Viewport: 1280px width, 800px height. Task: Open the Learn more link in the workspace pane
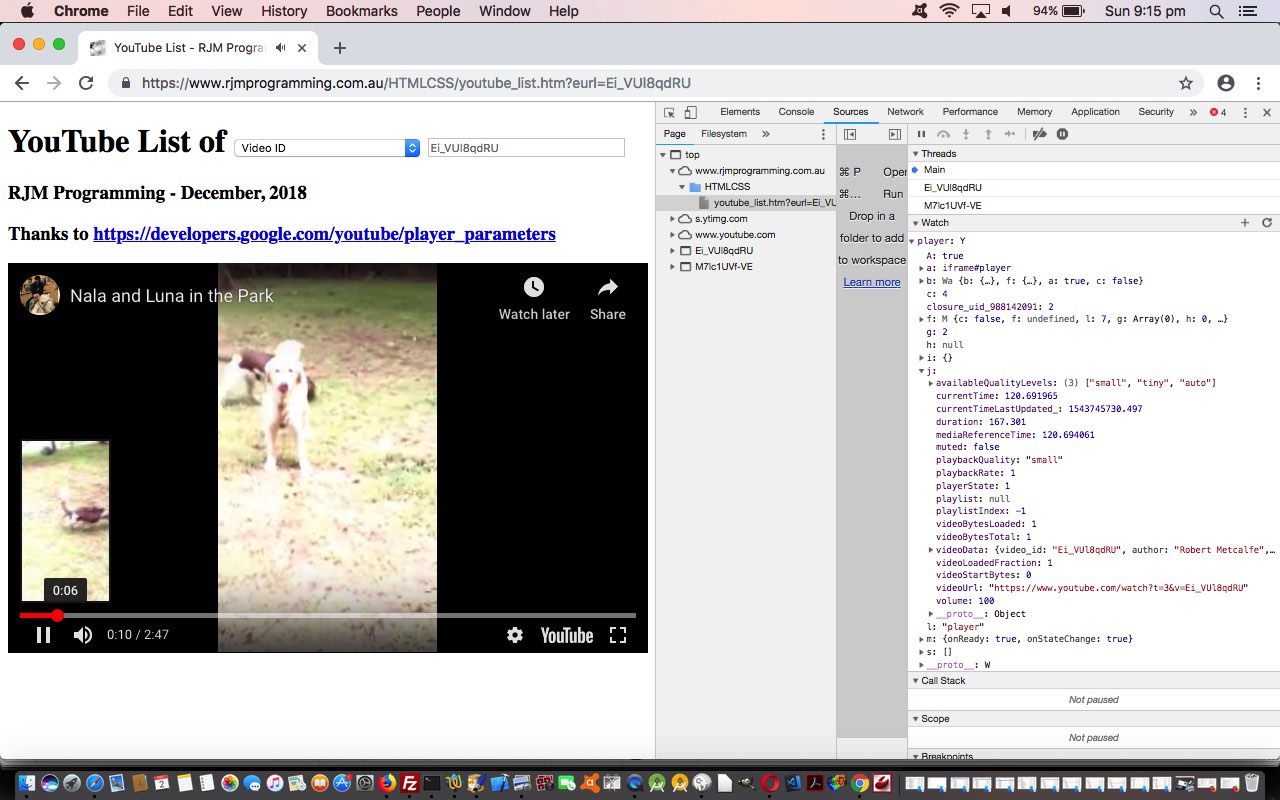click(x=872, y=282)
